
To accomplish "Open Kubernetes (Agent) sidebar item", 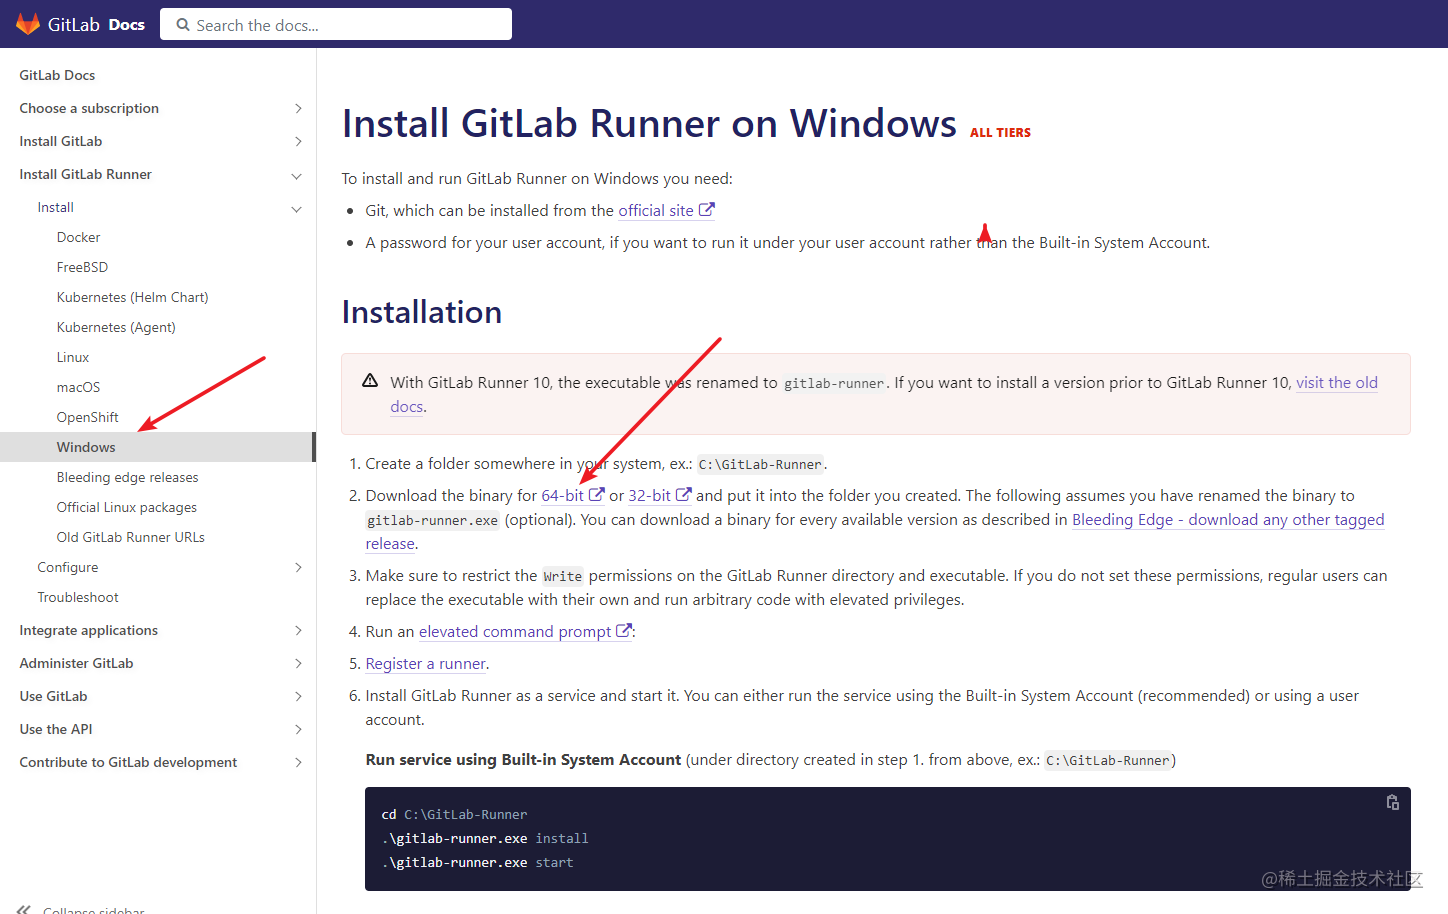I will [116, 327].
